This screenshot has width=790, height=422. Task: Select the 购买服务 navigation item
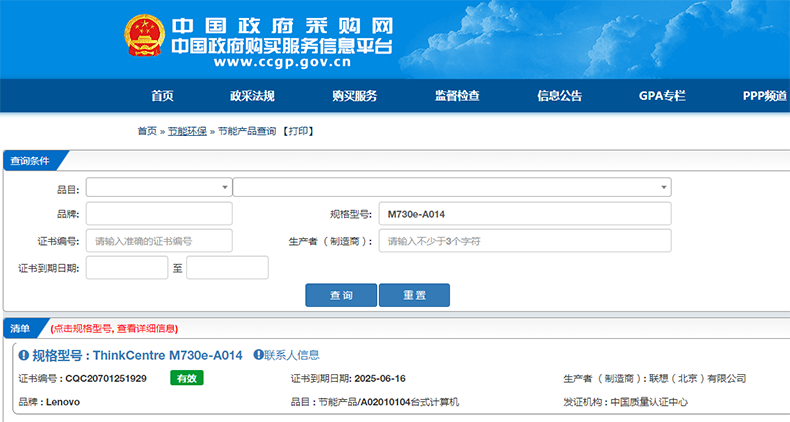354,96
